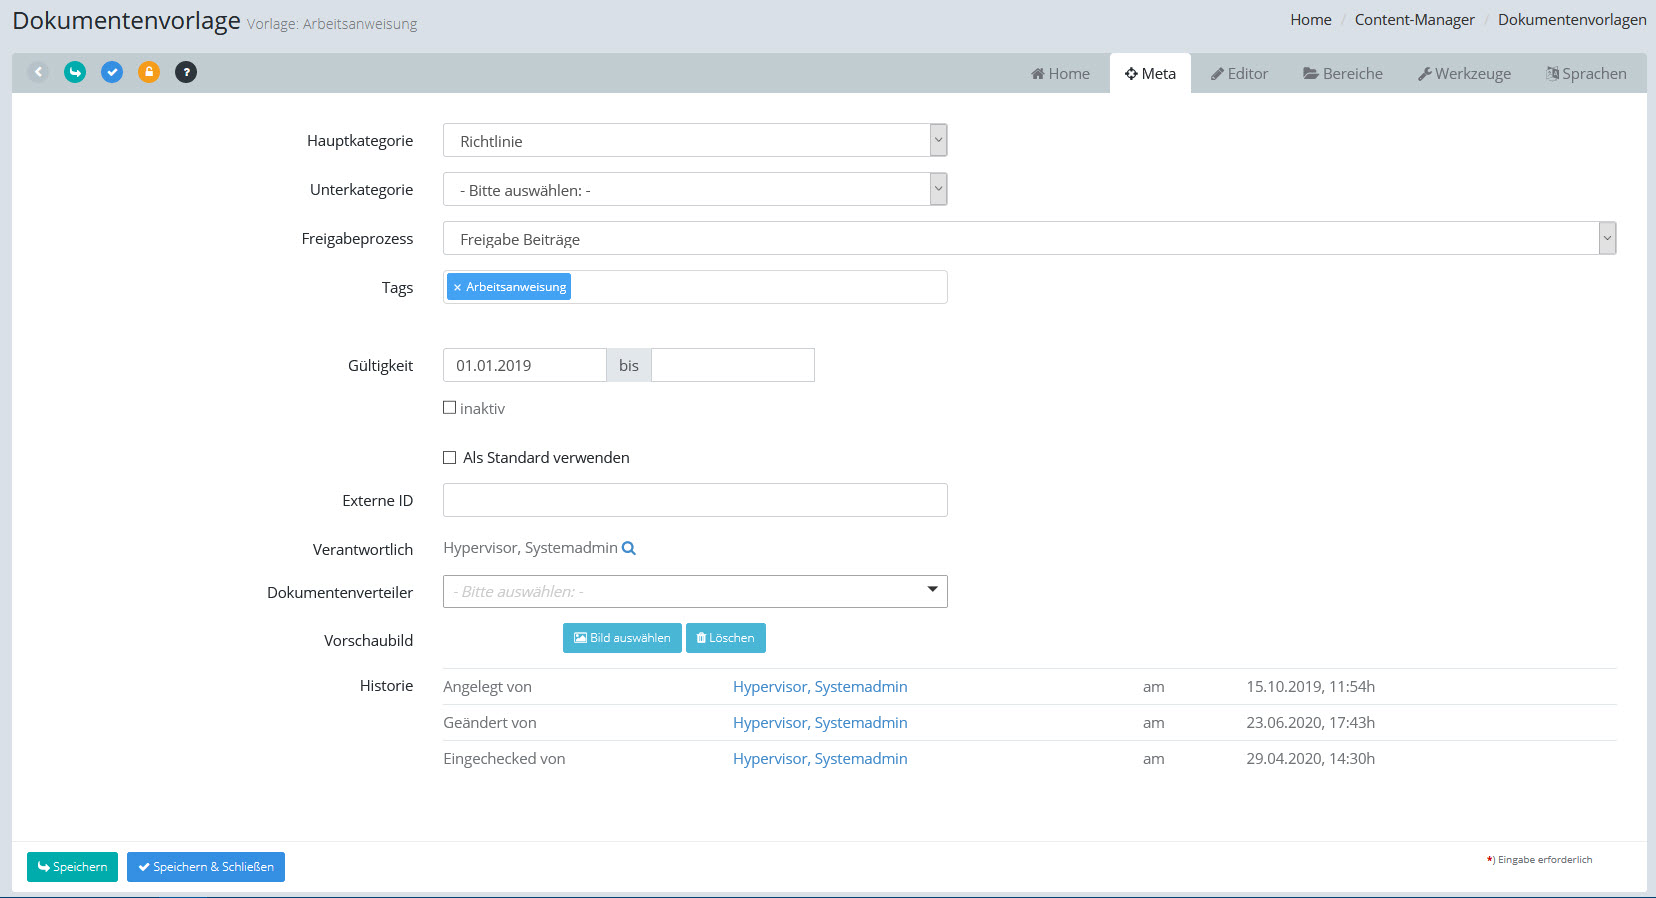Image resolution: width=1656 pixels, height=898 pixels.
Task: Click the teal save icon in toolbar
Action: click(75, 72)
